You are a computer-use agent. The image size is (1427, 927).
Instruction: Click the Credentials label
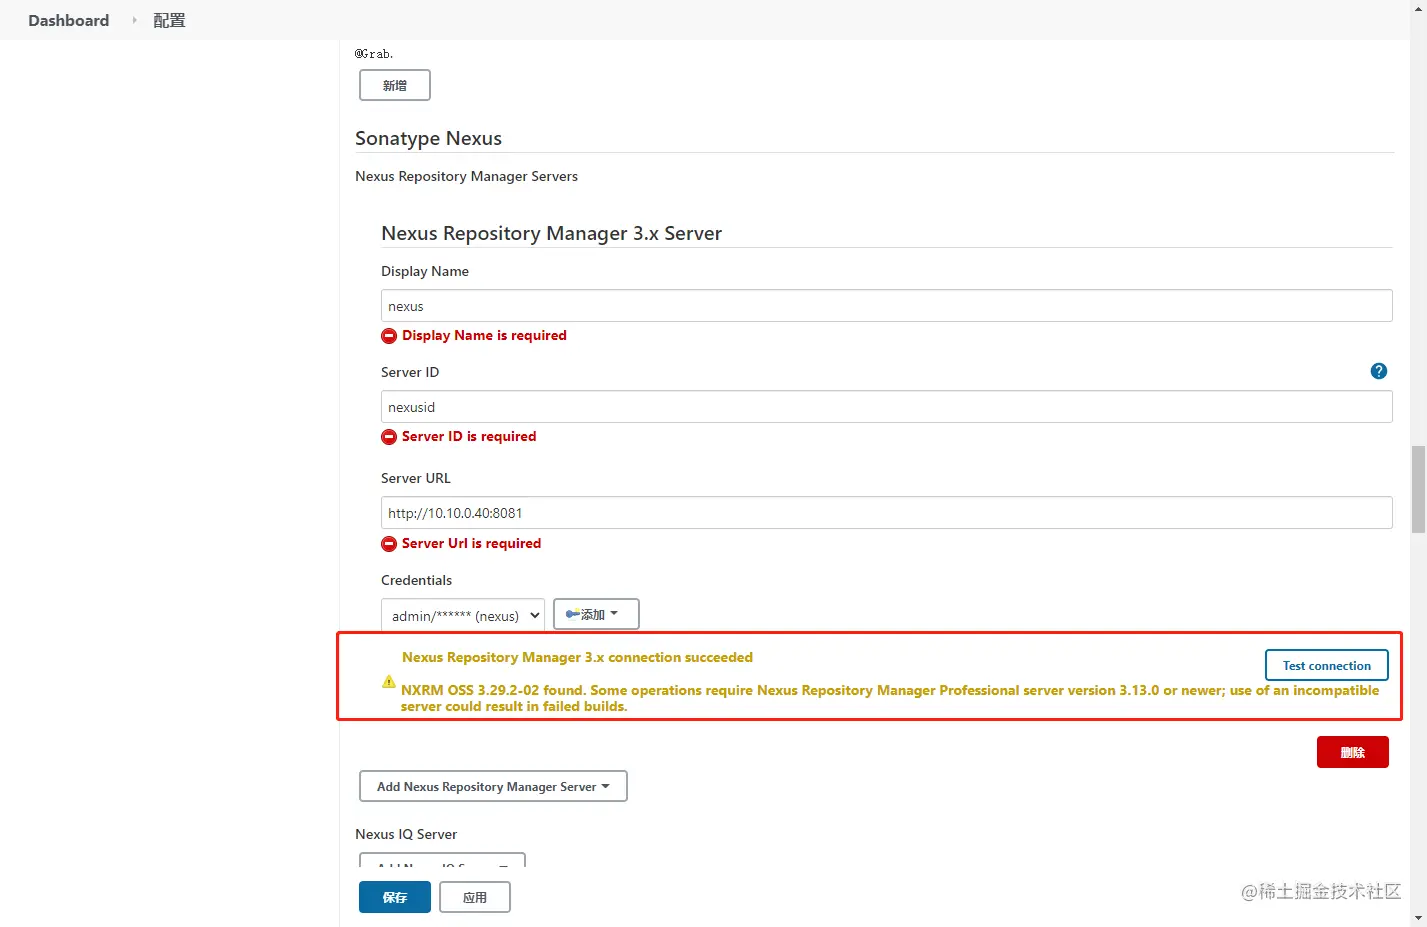pos(416,580)
